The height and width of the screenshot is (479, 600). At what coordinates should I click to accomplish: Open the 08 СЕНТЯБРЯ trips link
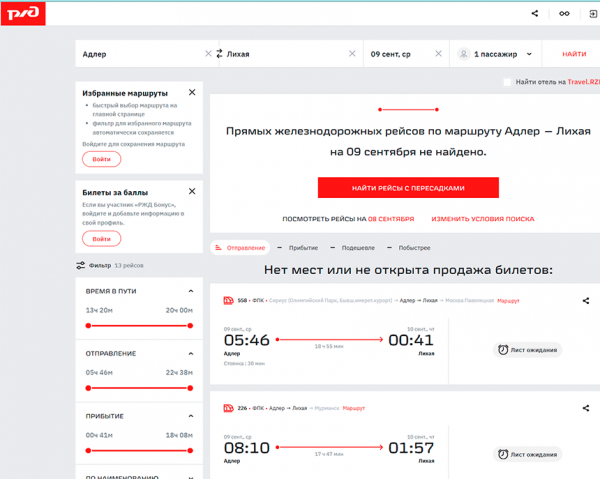pos(391,219)
